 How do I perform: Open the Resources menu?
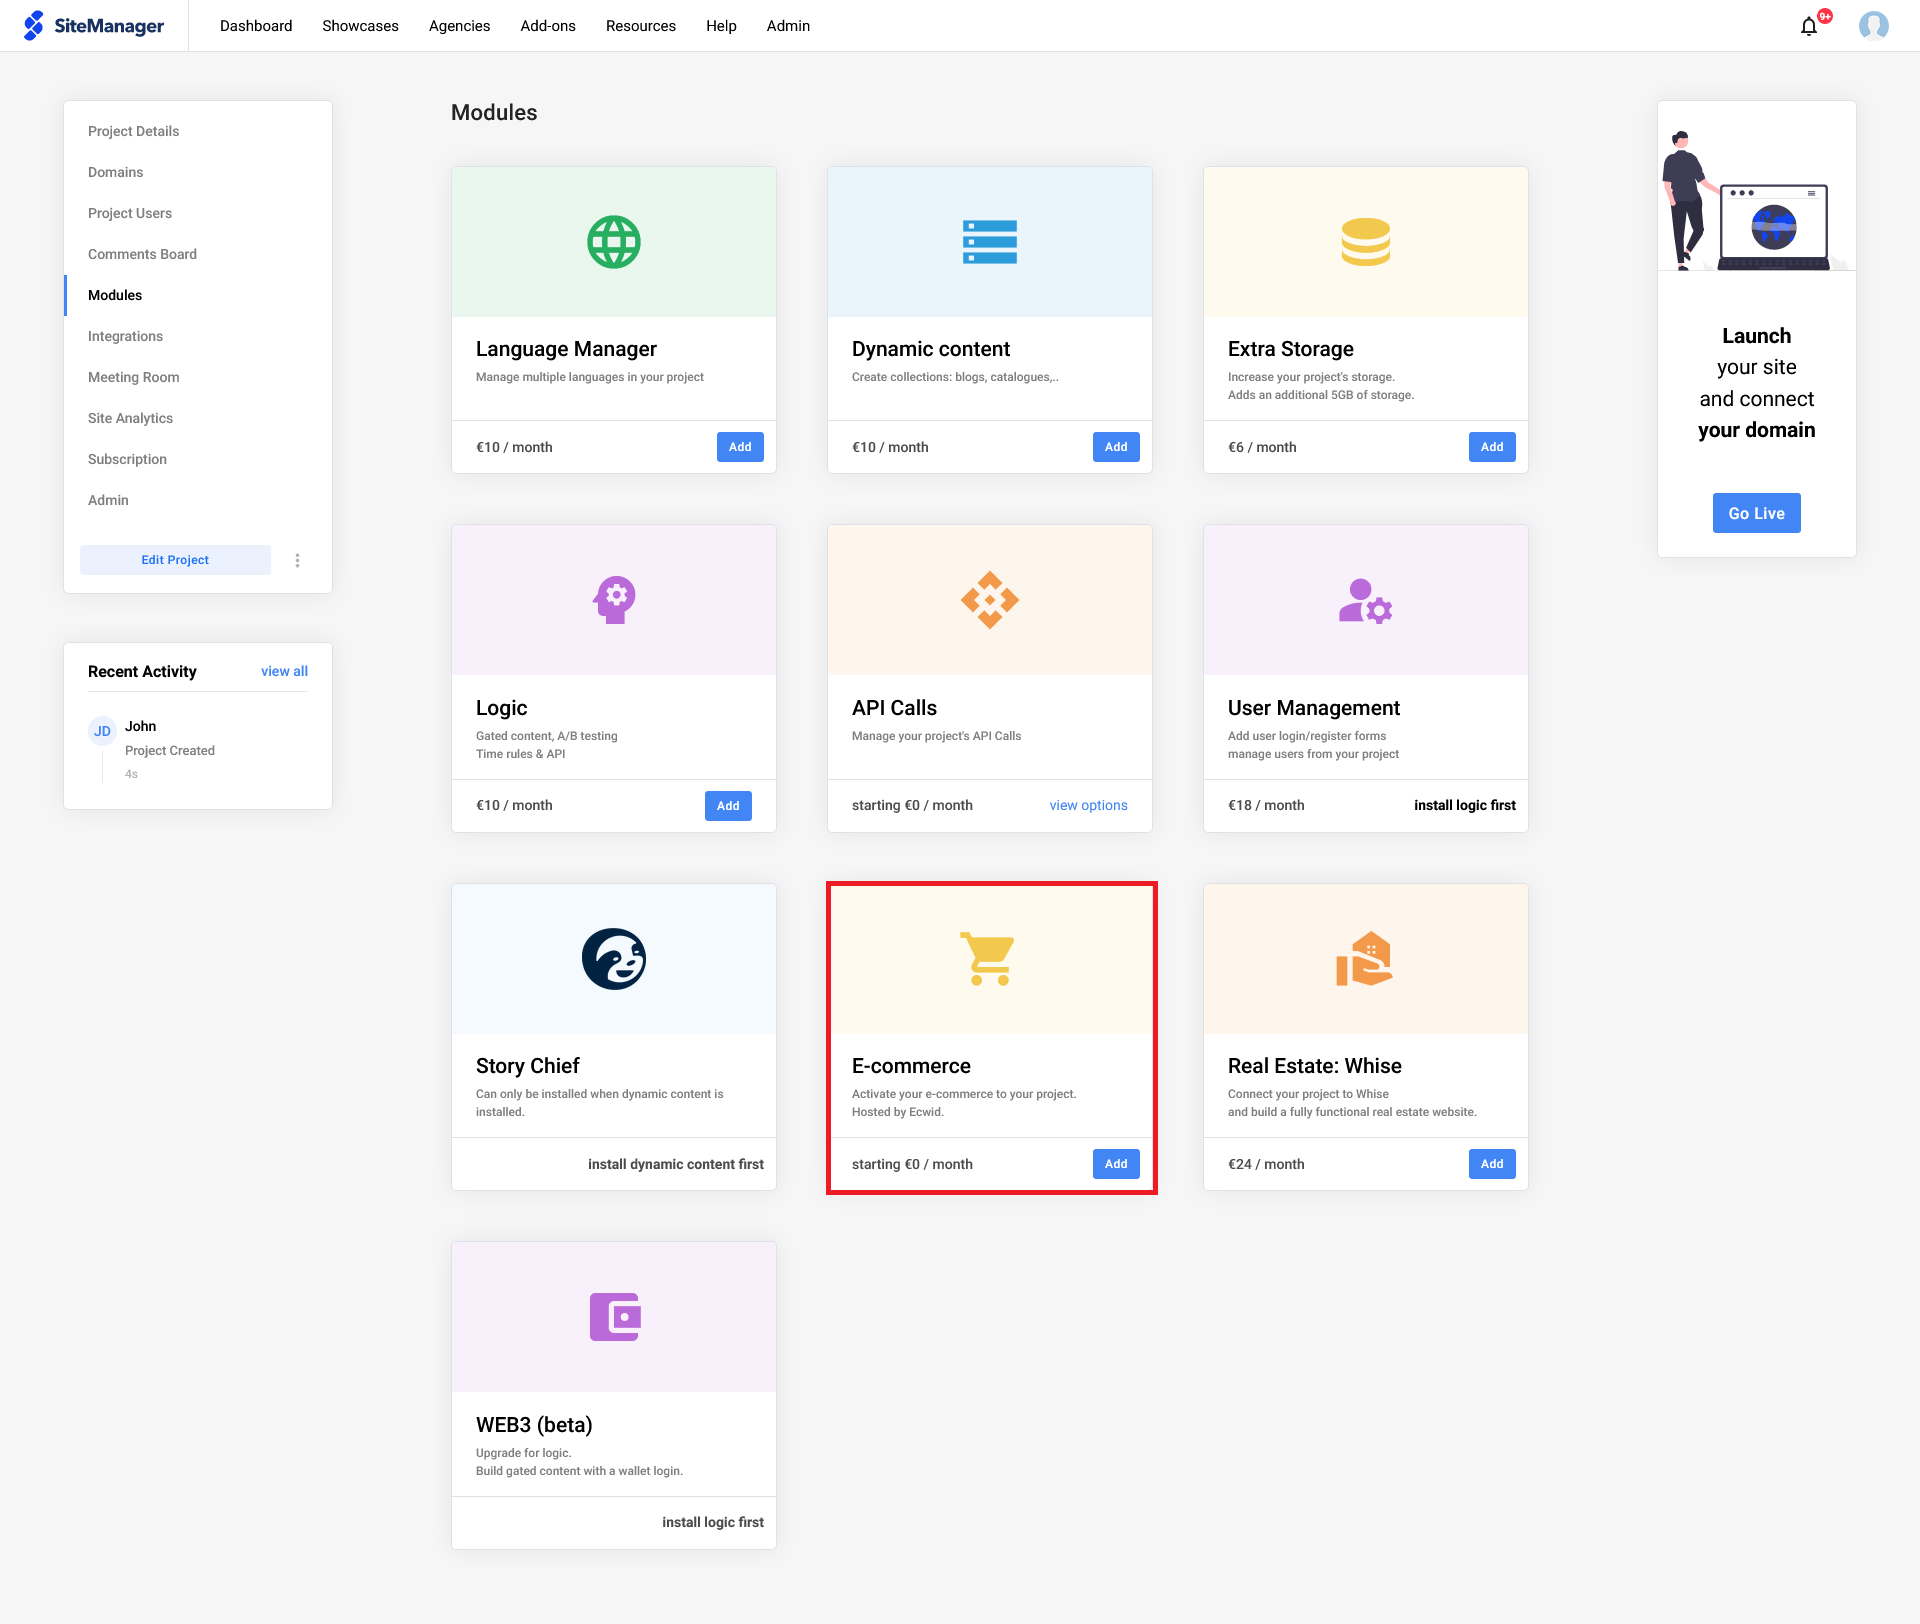641,26
